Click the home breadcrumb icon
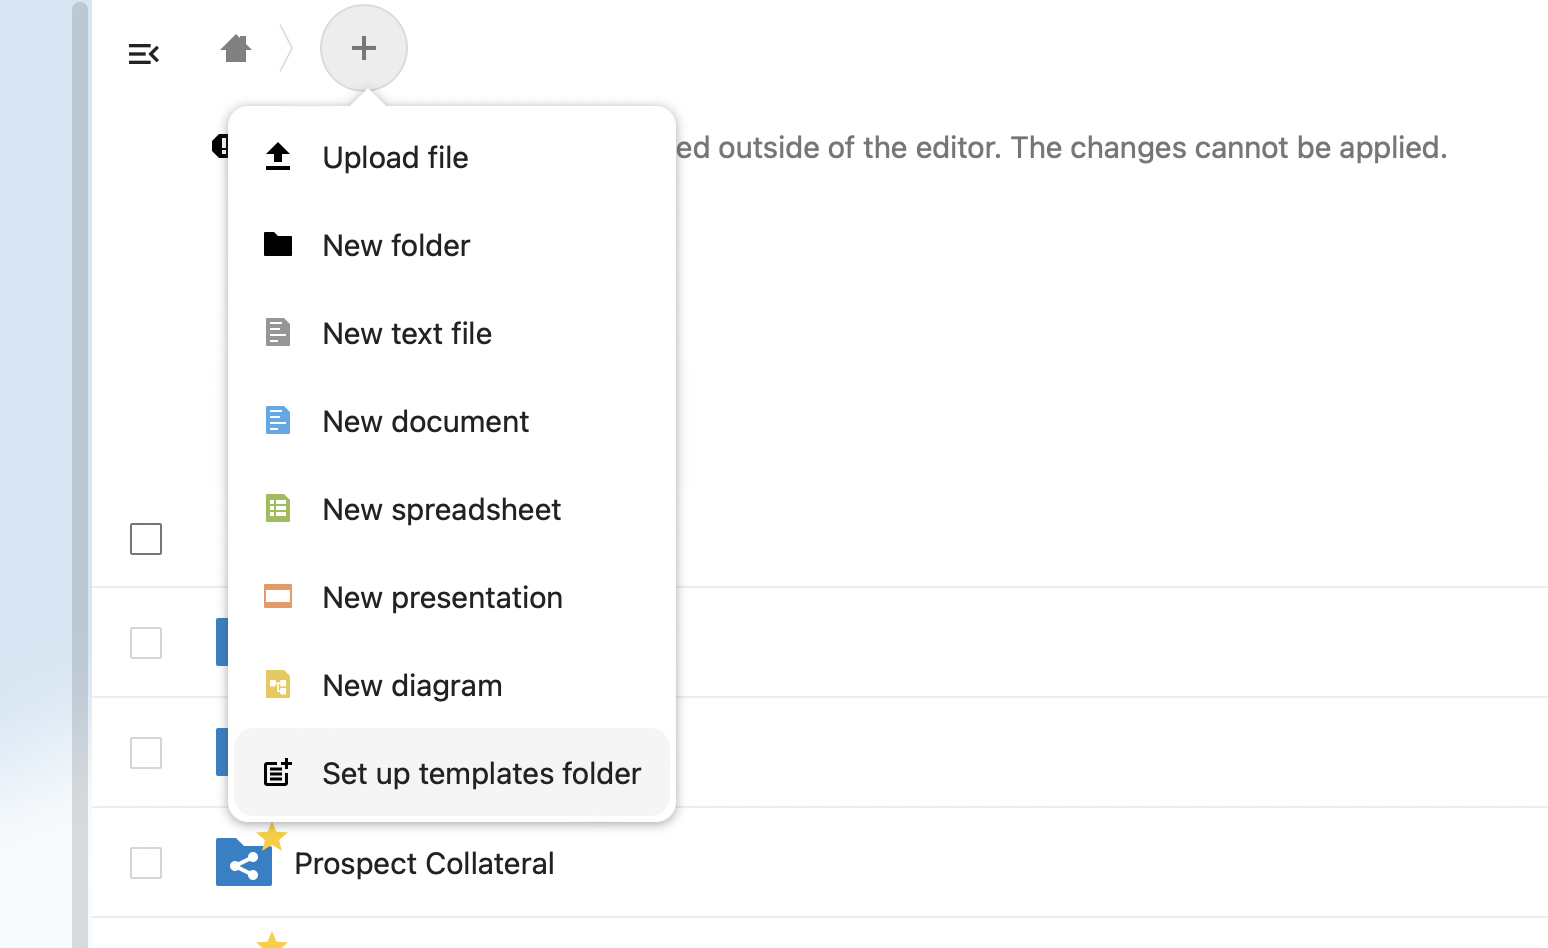 pyautogui.click(x=236, y=47)
